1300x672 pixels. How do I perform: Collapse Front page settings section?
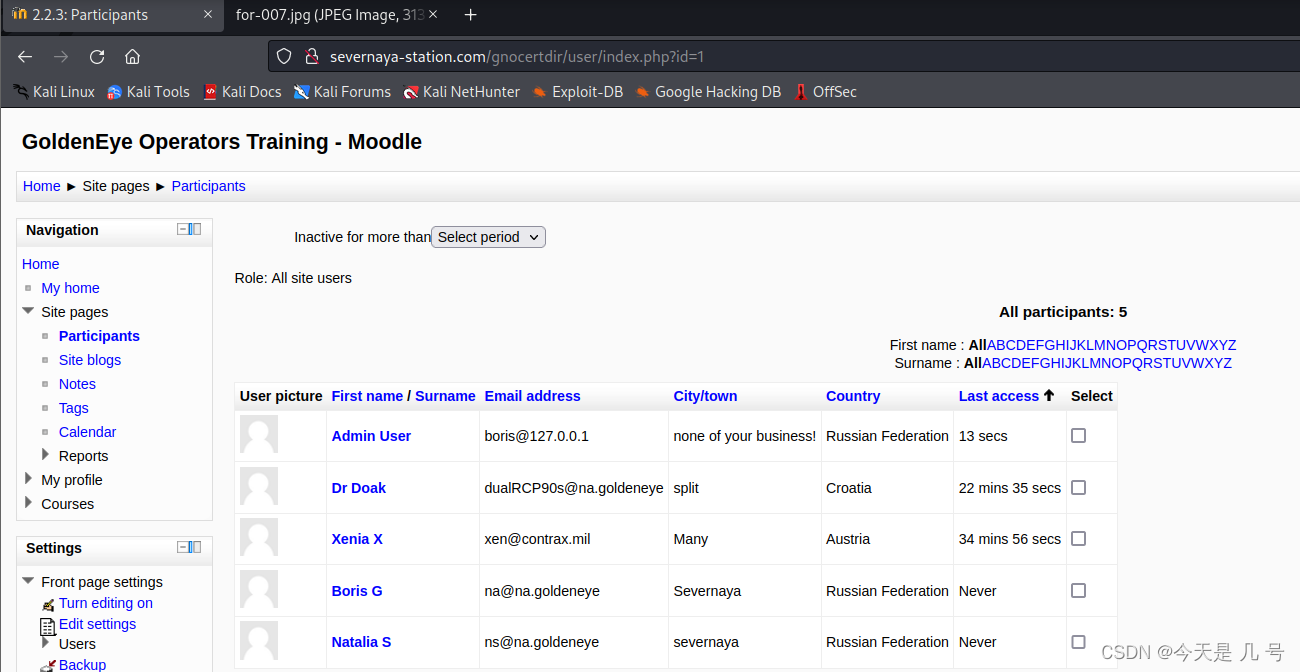coord(28,581)
